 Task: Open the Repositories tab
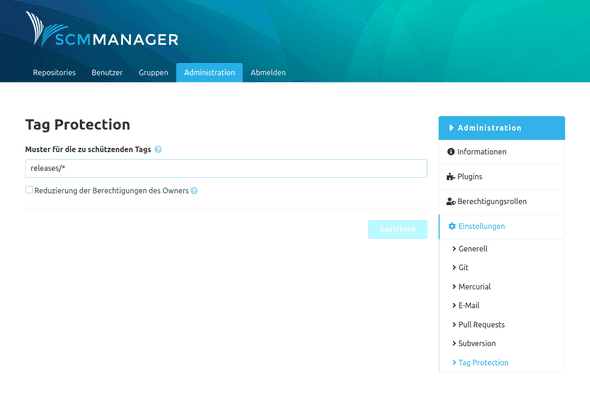(54, 73)
